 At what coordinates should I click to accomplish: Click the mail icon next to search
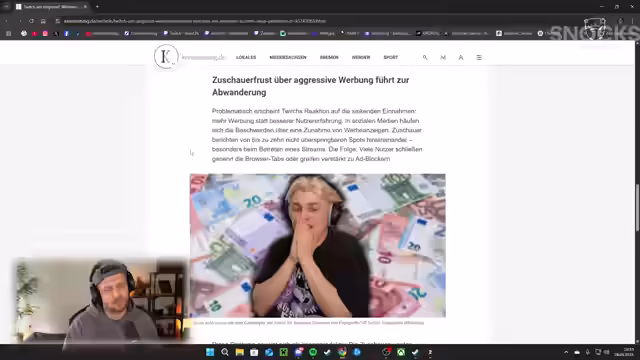click(x=443, y=58)
